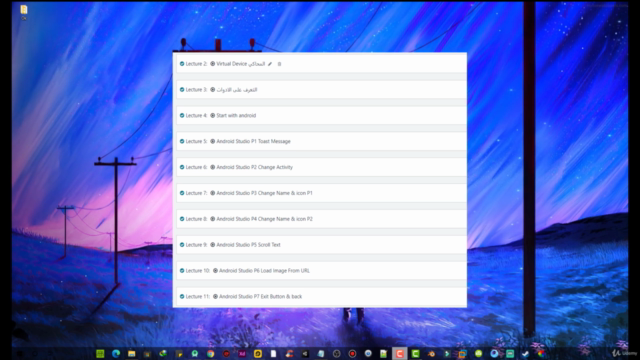Click the published checkmark on Lecture 11

182,297
